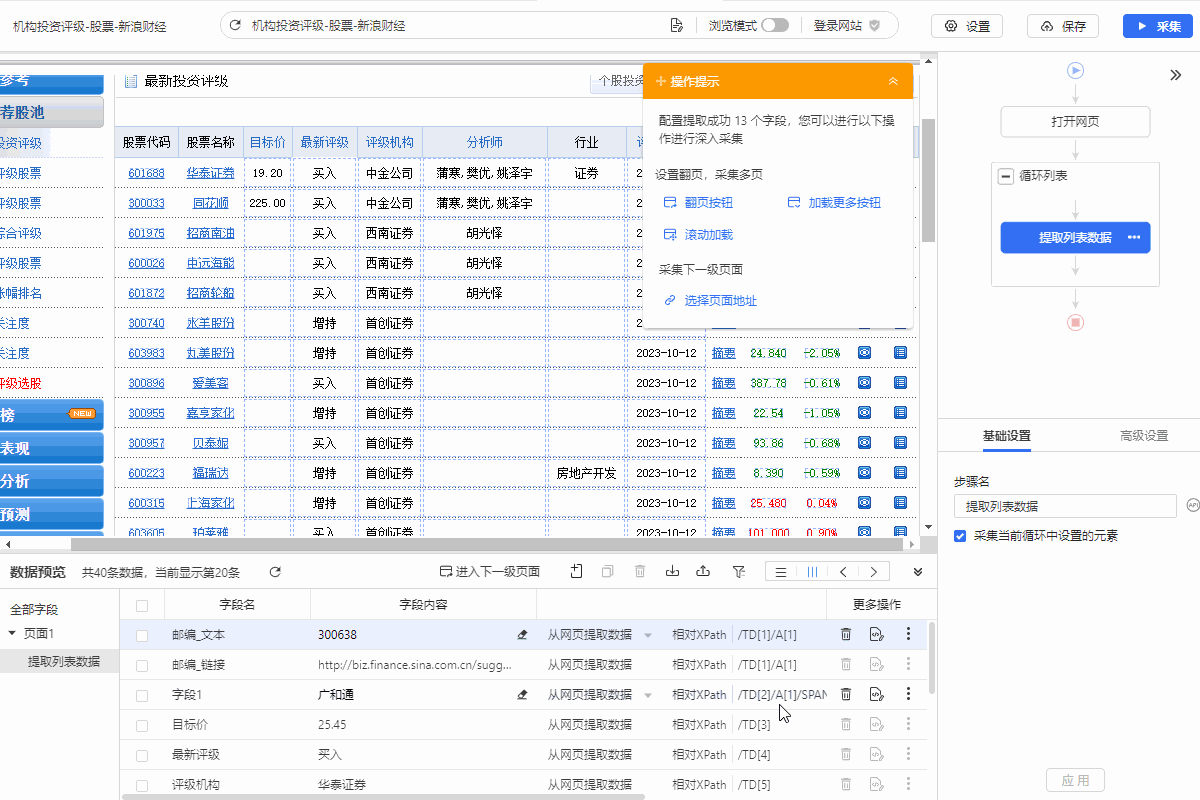This screenshot has height=800, width=1200.
Task: Switch preview to vertical columns view
Action: [x=812, y=572]
